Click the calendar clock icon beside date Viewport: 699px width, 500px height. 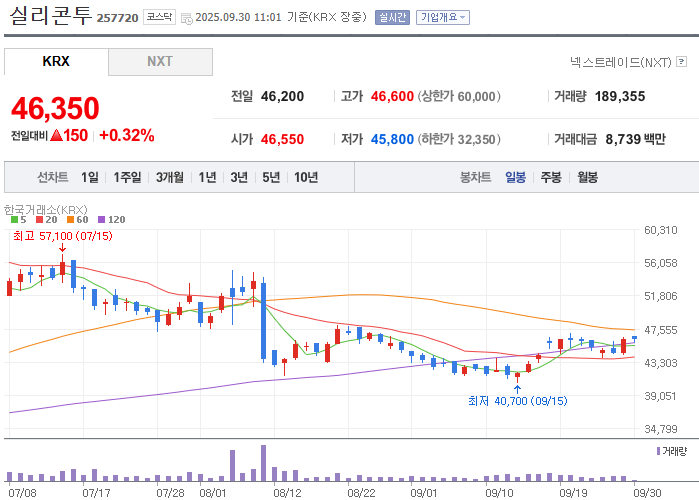click(x=187, y=18)
